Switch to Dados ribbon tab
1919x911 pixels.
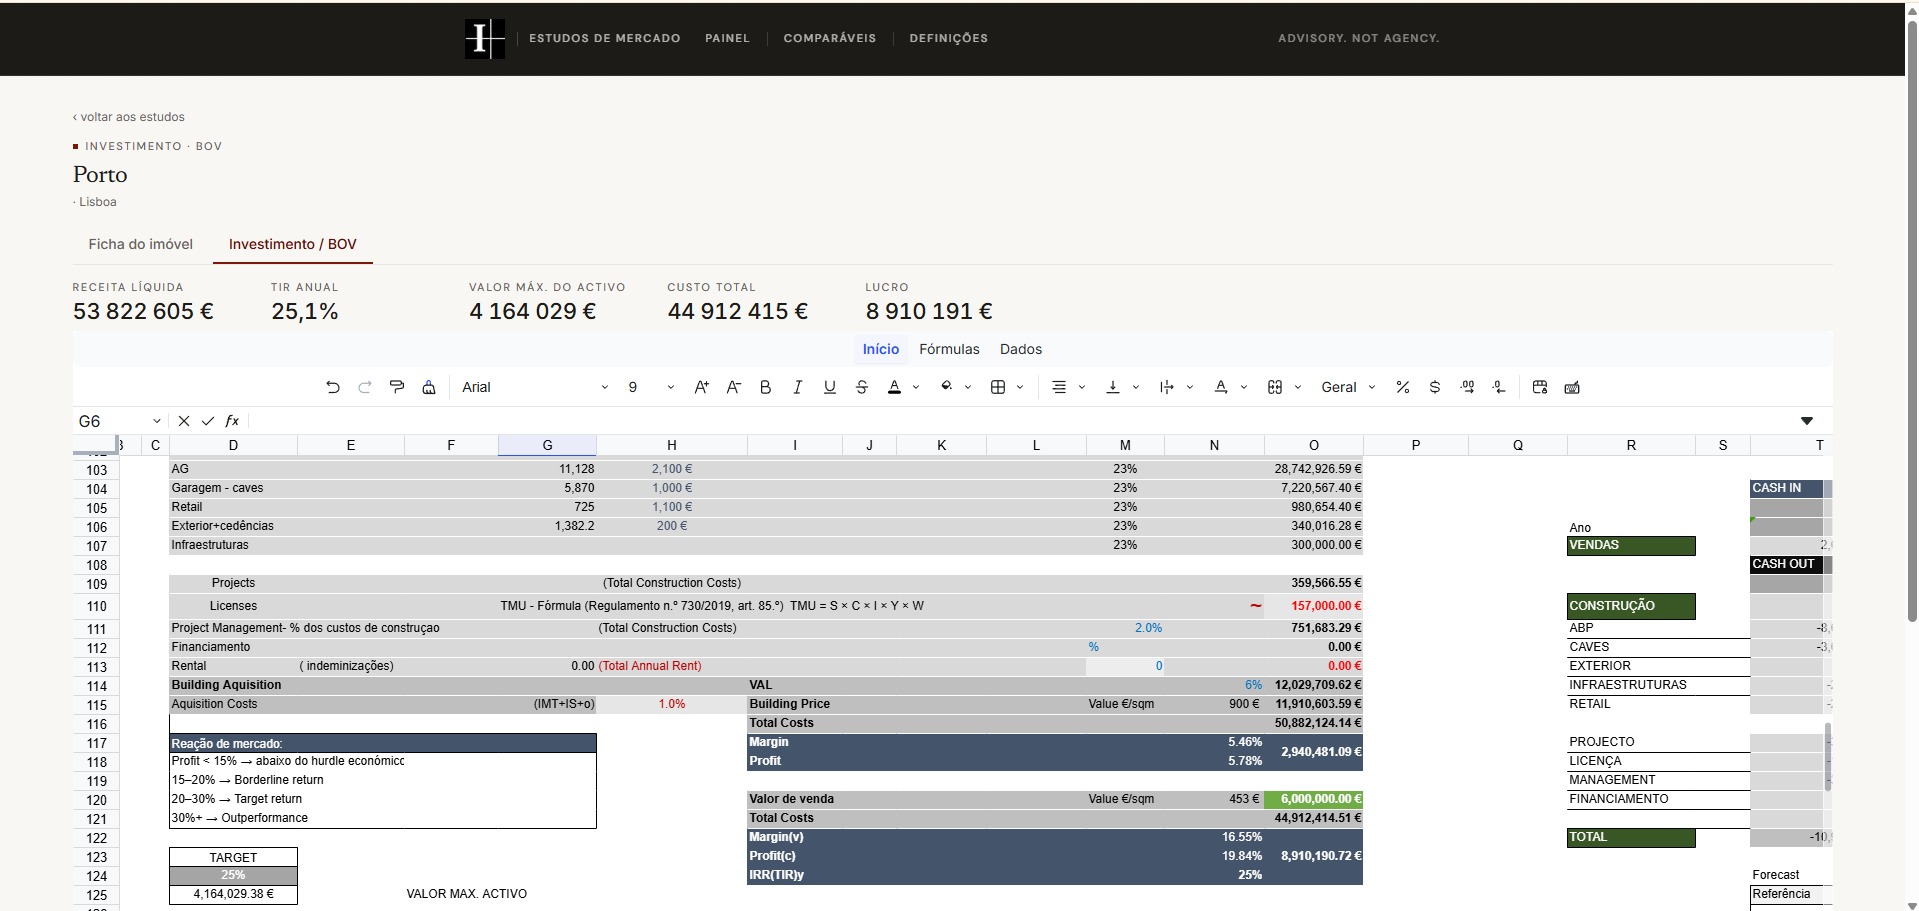point(1021,349)
